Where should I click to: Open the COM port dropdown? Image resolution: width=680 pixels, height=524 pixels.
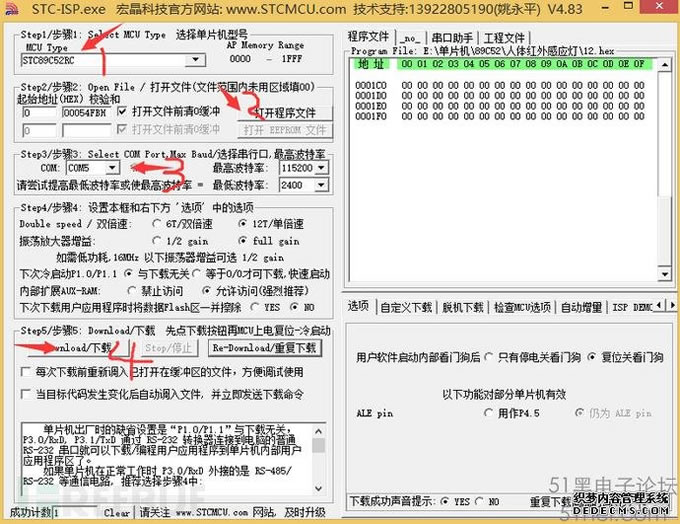pyautogui.click(x=112, y=168)
